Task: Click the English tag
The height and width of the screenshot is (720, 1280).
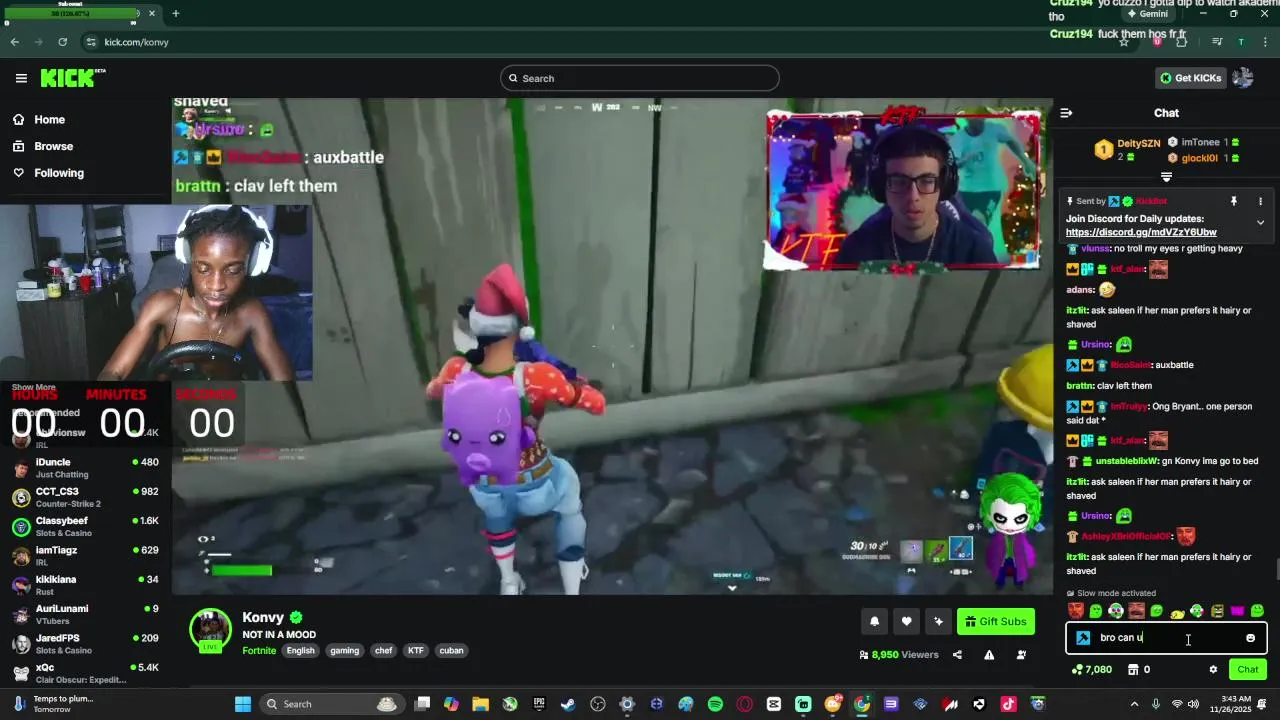Action: [300, 651]
